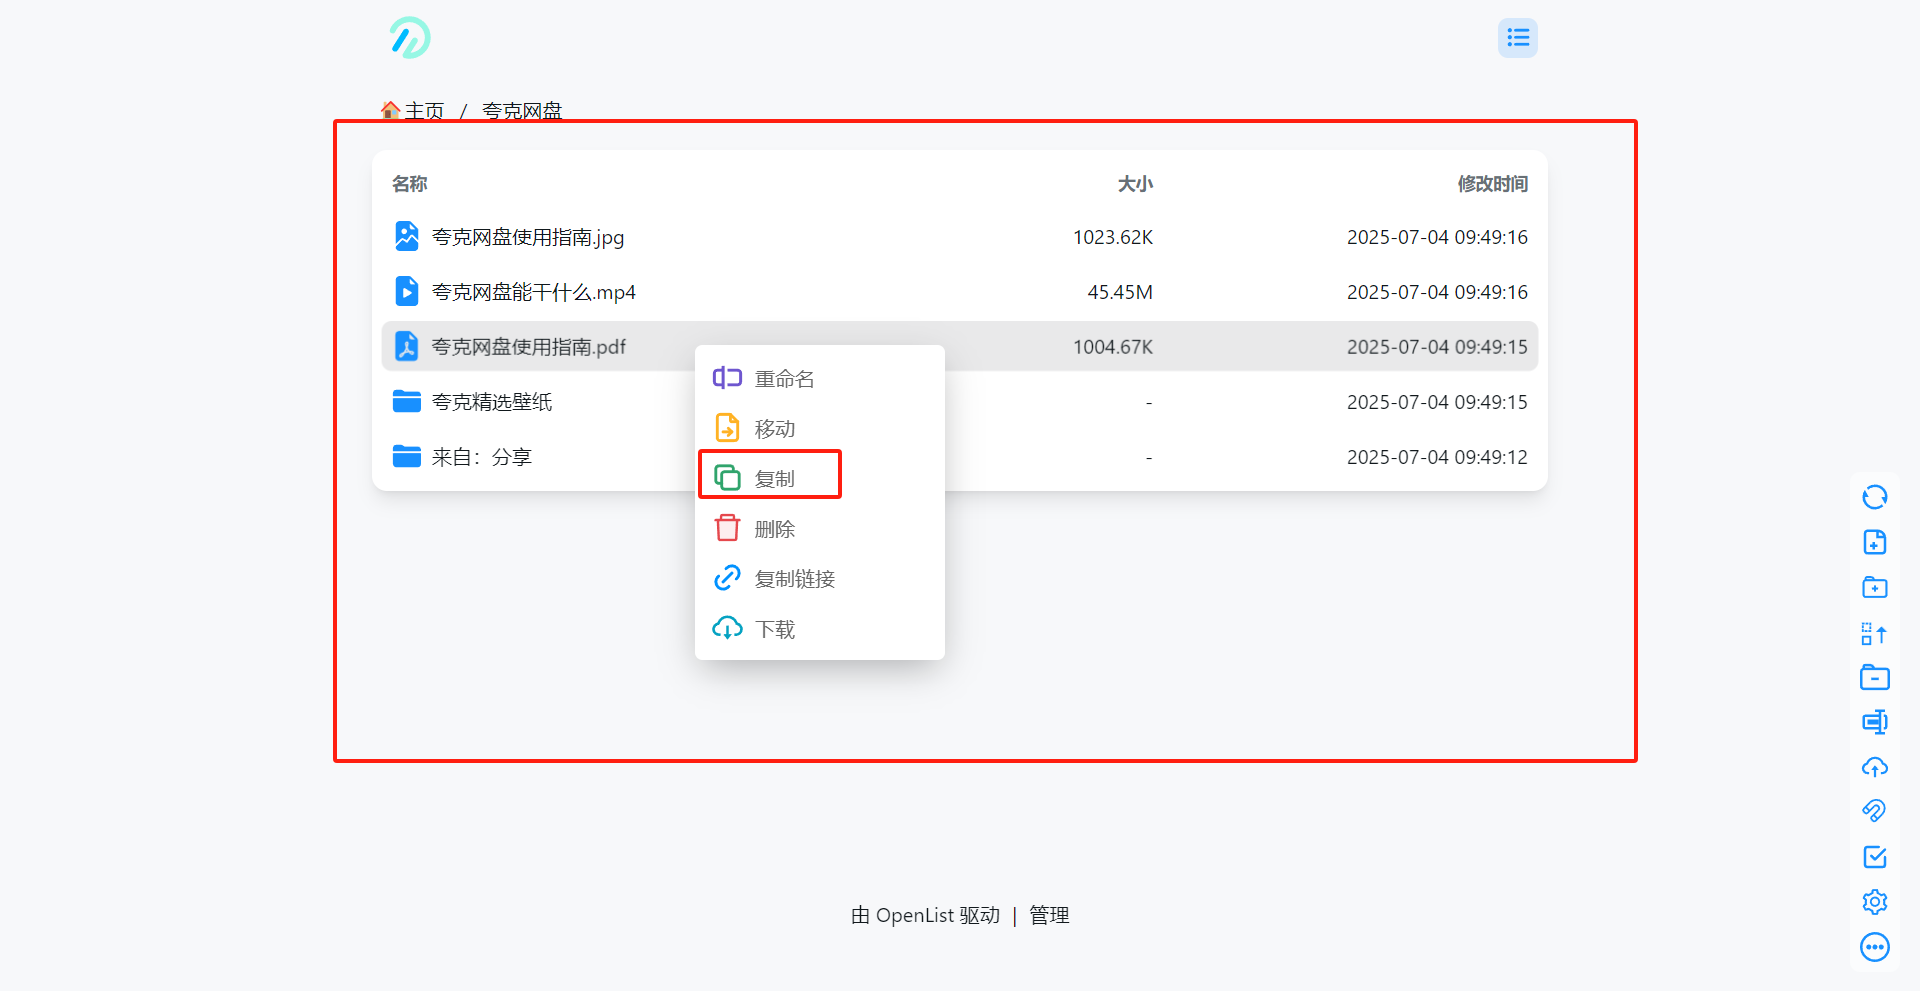Collapse the toolbar with the ellipsis circle icon
Viewport: 1920px width, 991px height.
1875,947
